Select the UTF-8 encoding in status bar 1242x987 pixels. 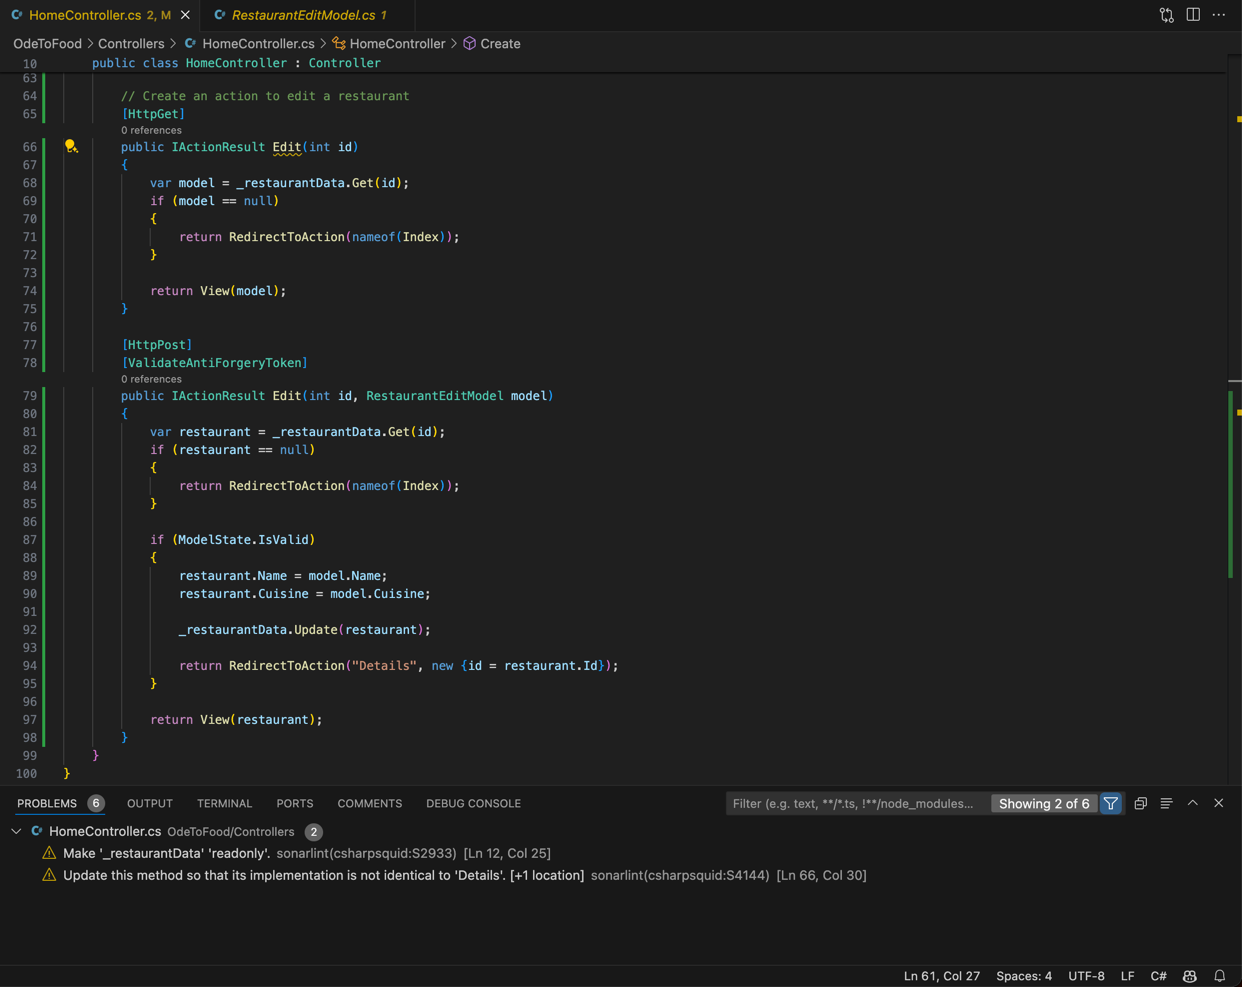pos(1086,976)
